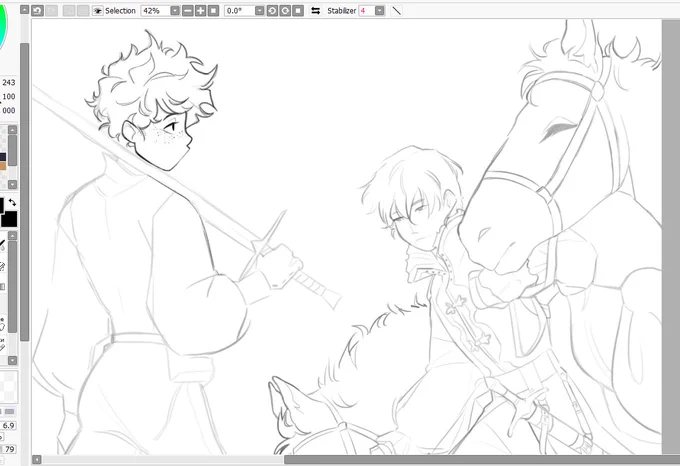
Task: Toggle the selection edge visibility eye
Action: click(98, 11)
